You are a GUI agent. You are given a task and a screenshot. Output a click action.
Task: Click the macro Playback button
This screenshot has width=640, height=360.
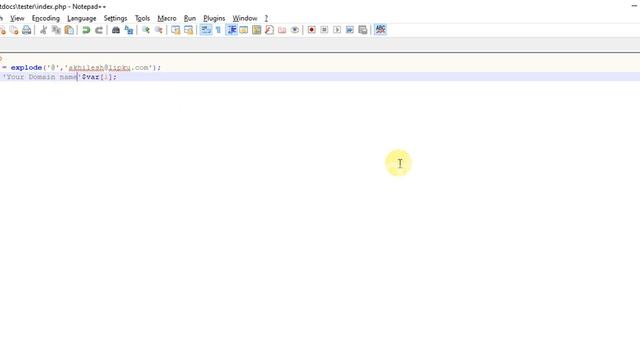(x=337, y=30)
